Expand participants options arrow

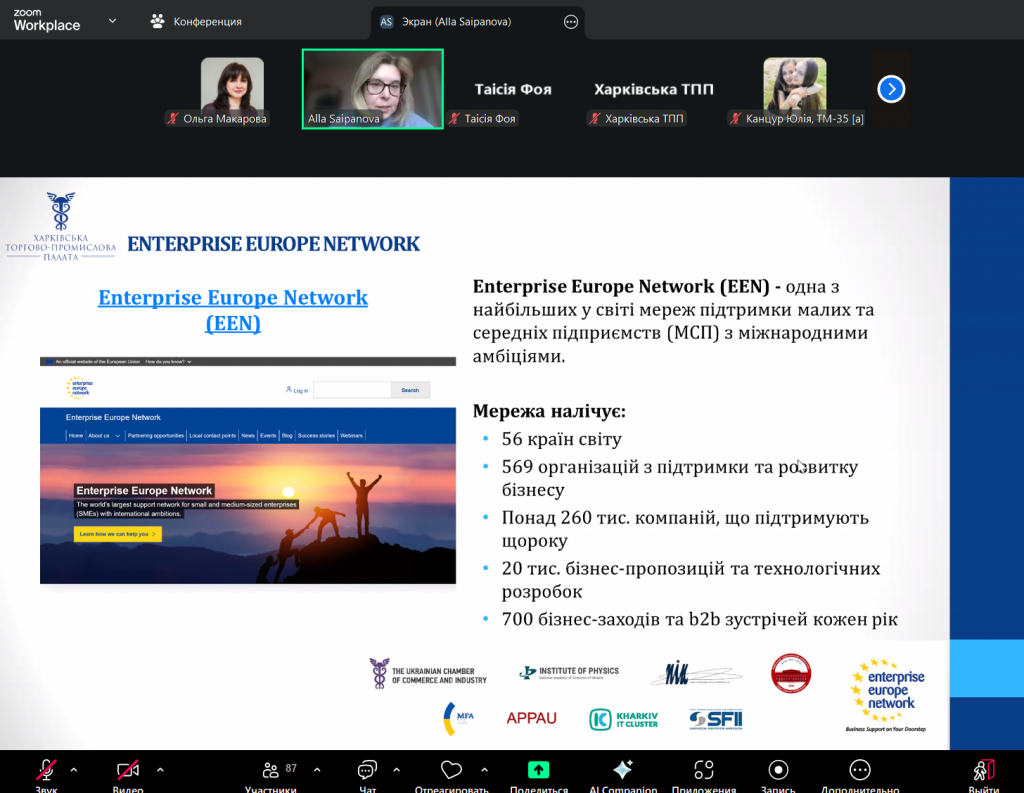click(x=317, y=770)
